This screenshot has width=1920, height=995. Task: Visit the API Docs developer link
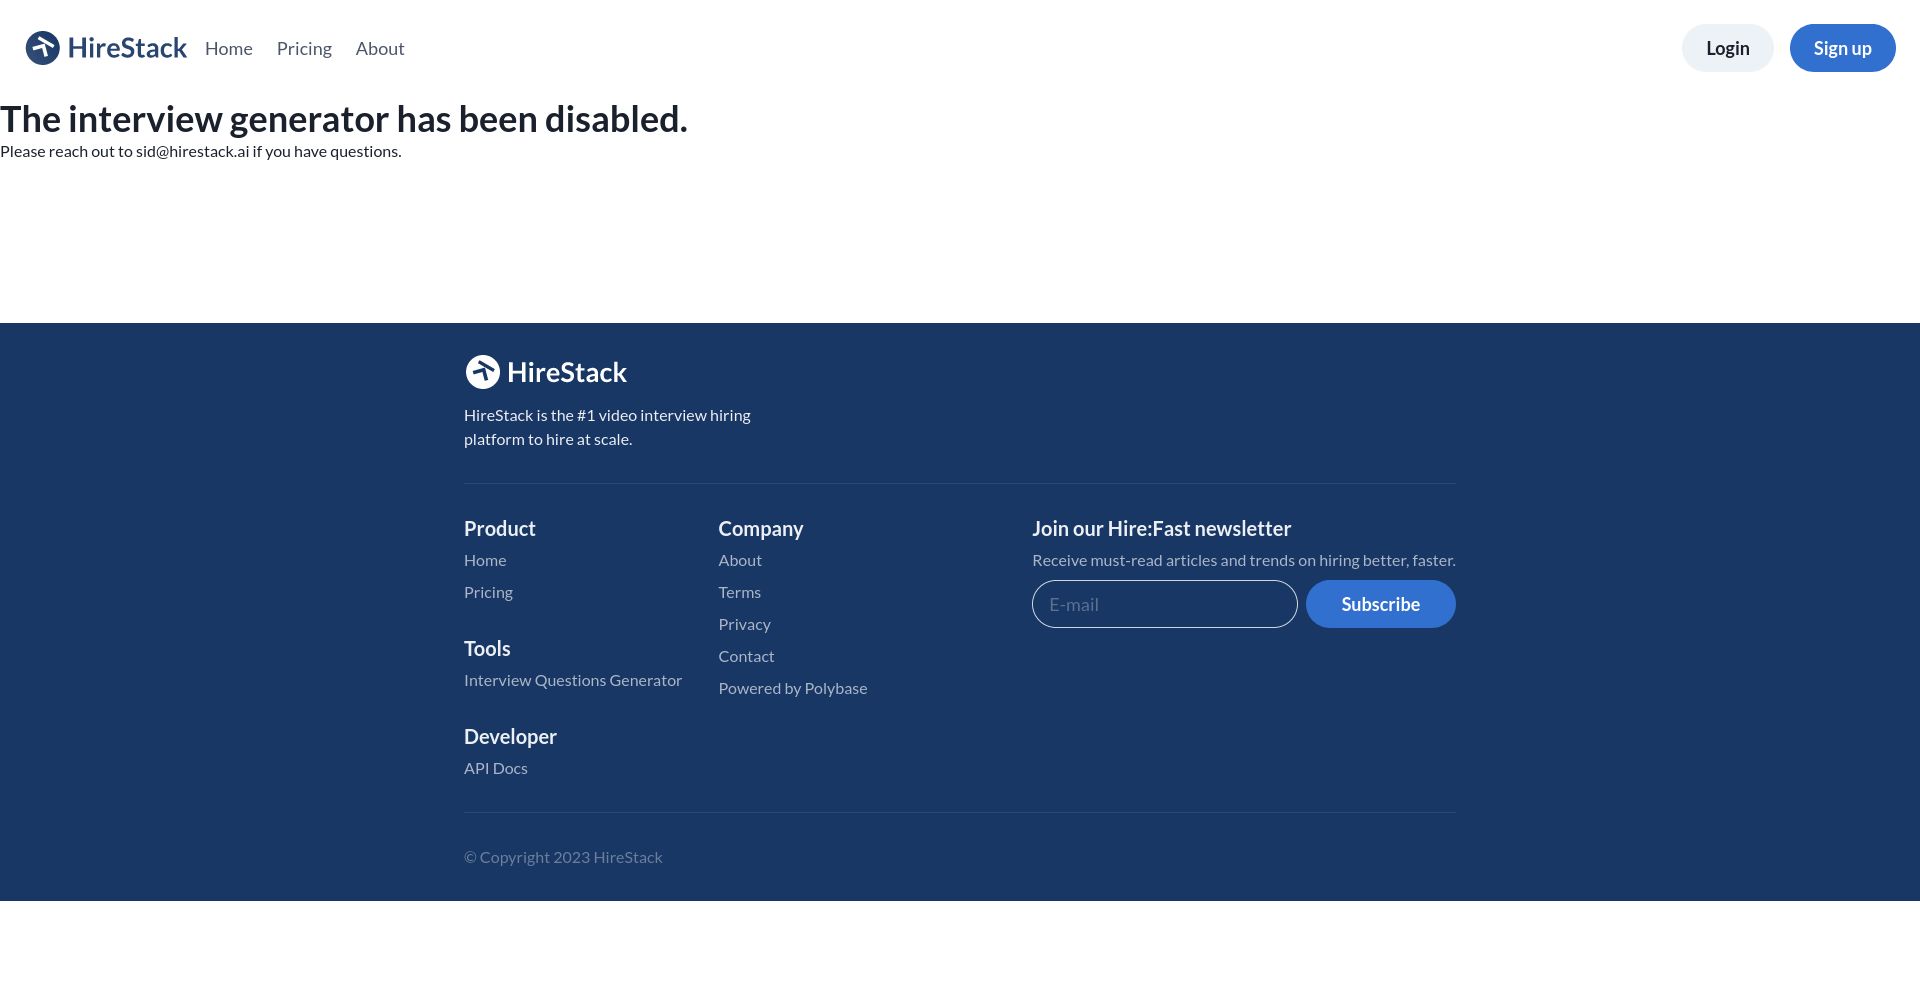tap(496, 768)
